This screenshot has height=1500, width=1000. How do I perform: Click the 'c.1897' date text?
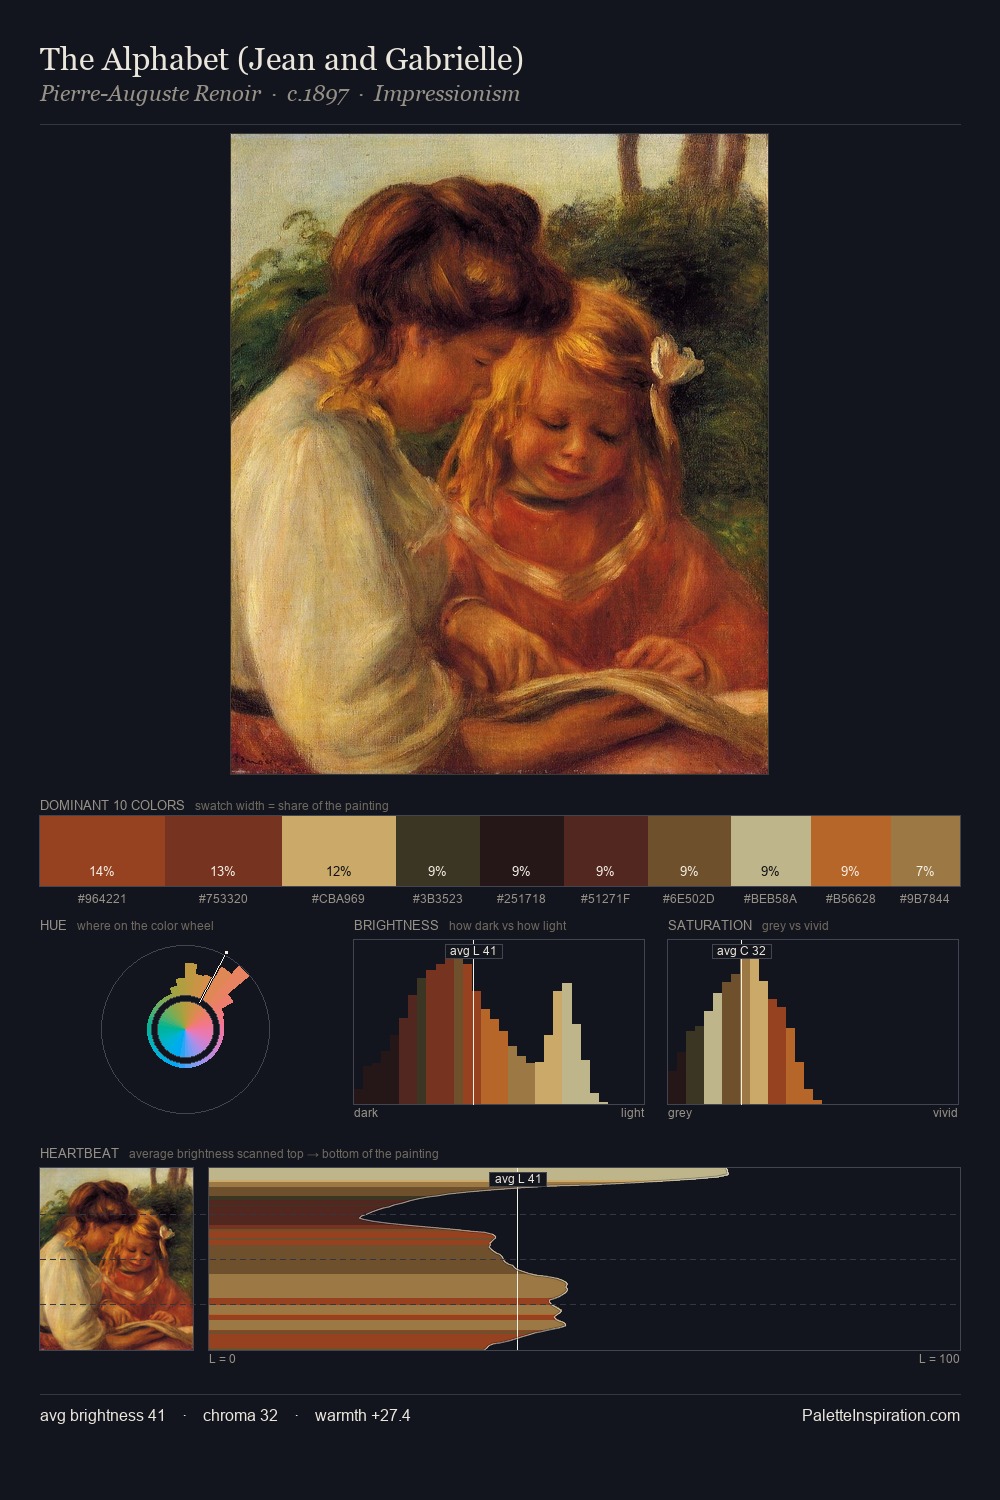click(x=318, y=94)
